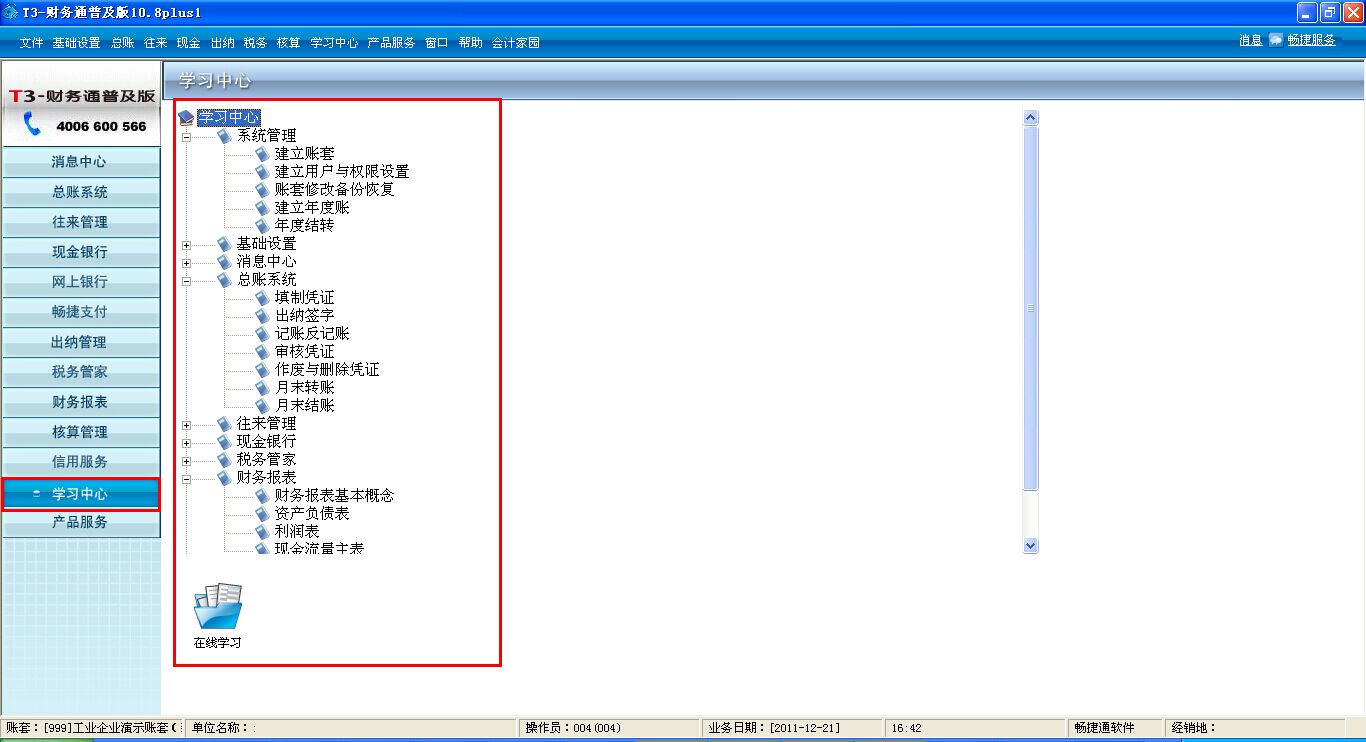Open the 消息 link at top right
This screenshot has height=742, width=1366.
1250,40
